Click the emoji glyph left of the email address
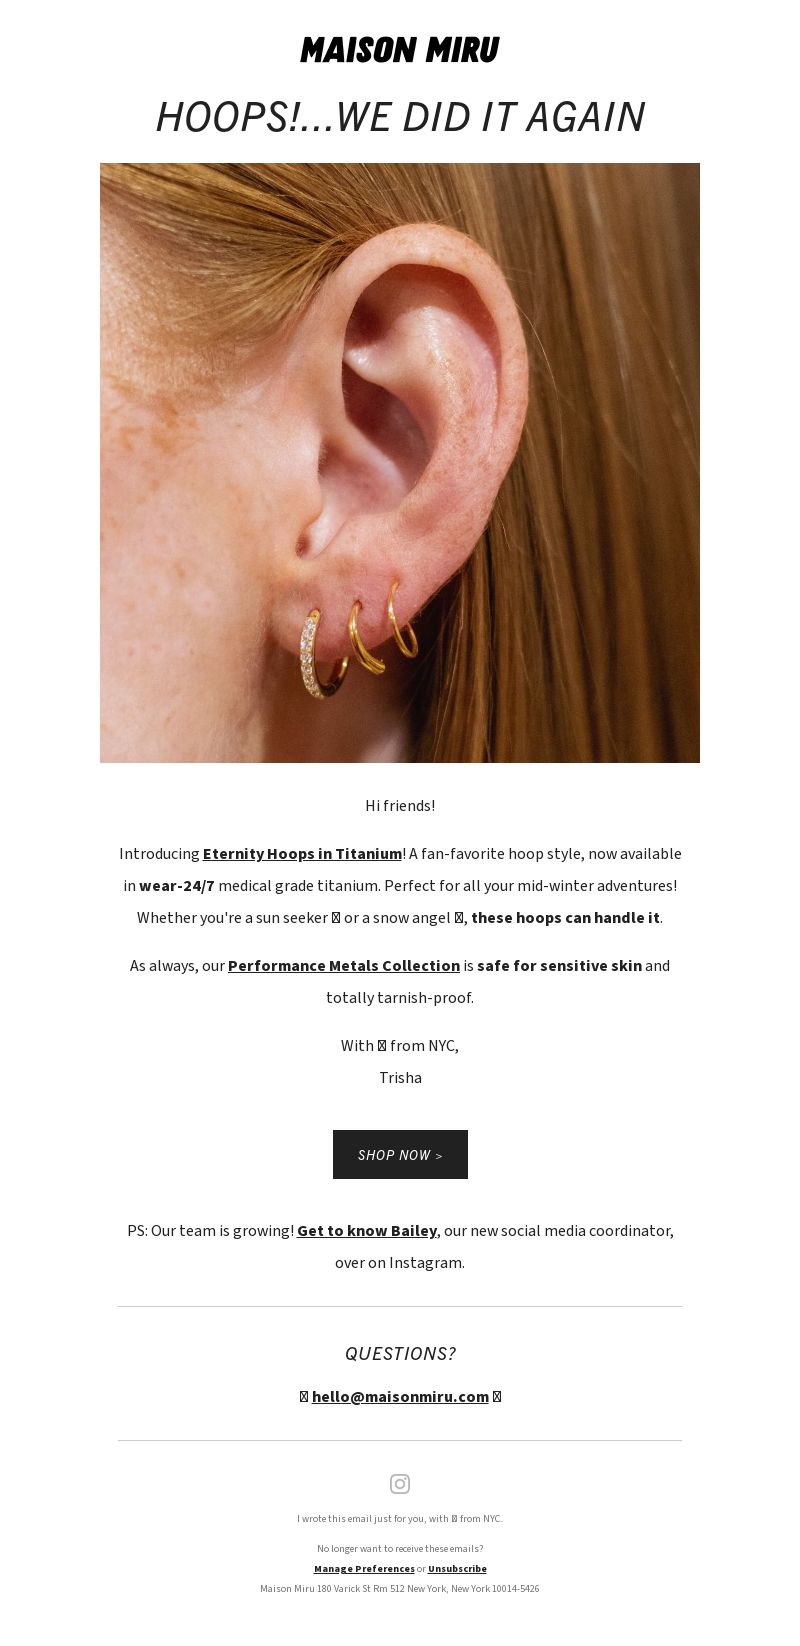The height and width of the screenshot is (1646, 800). pyautogui.click(x=304, y=1397)
